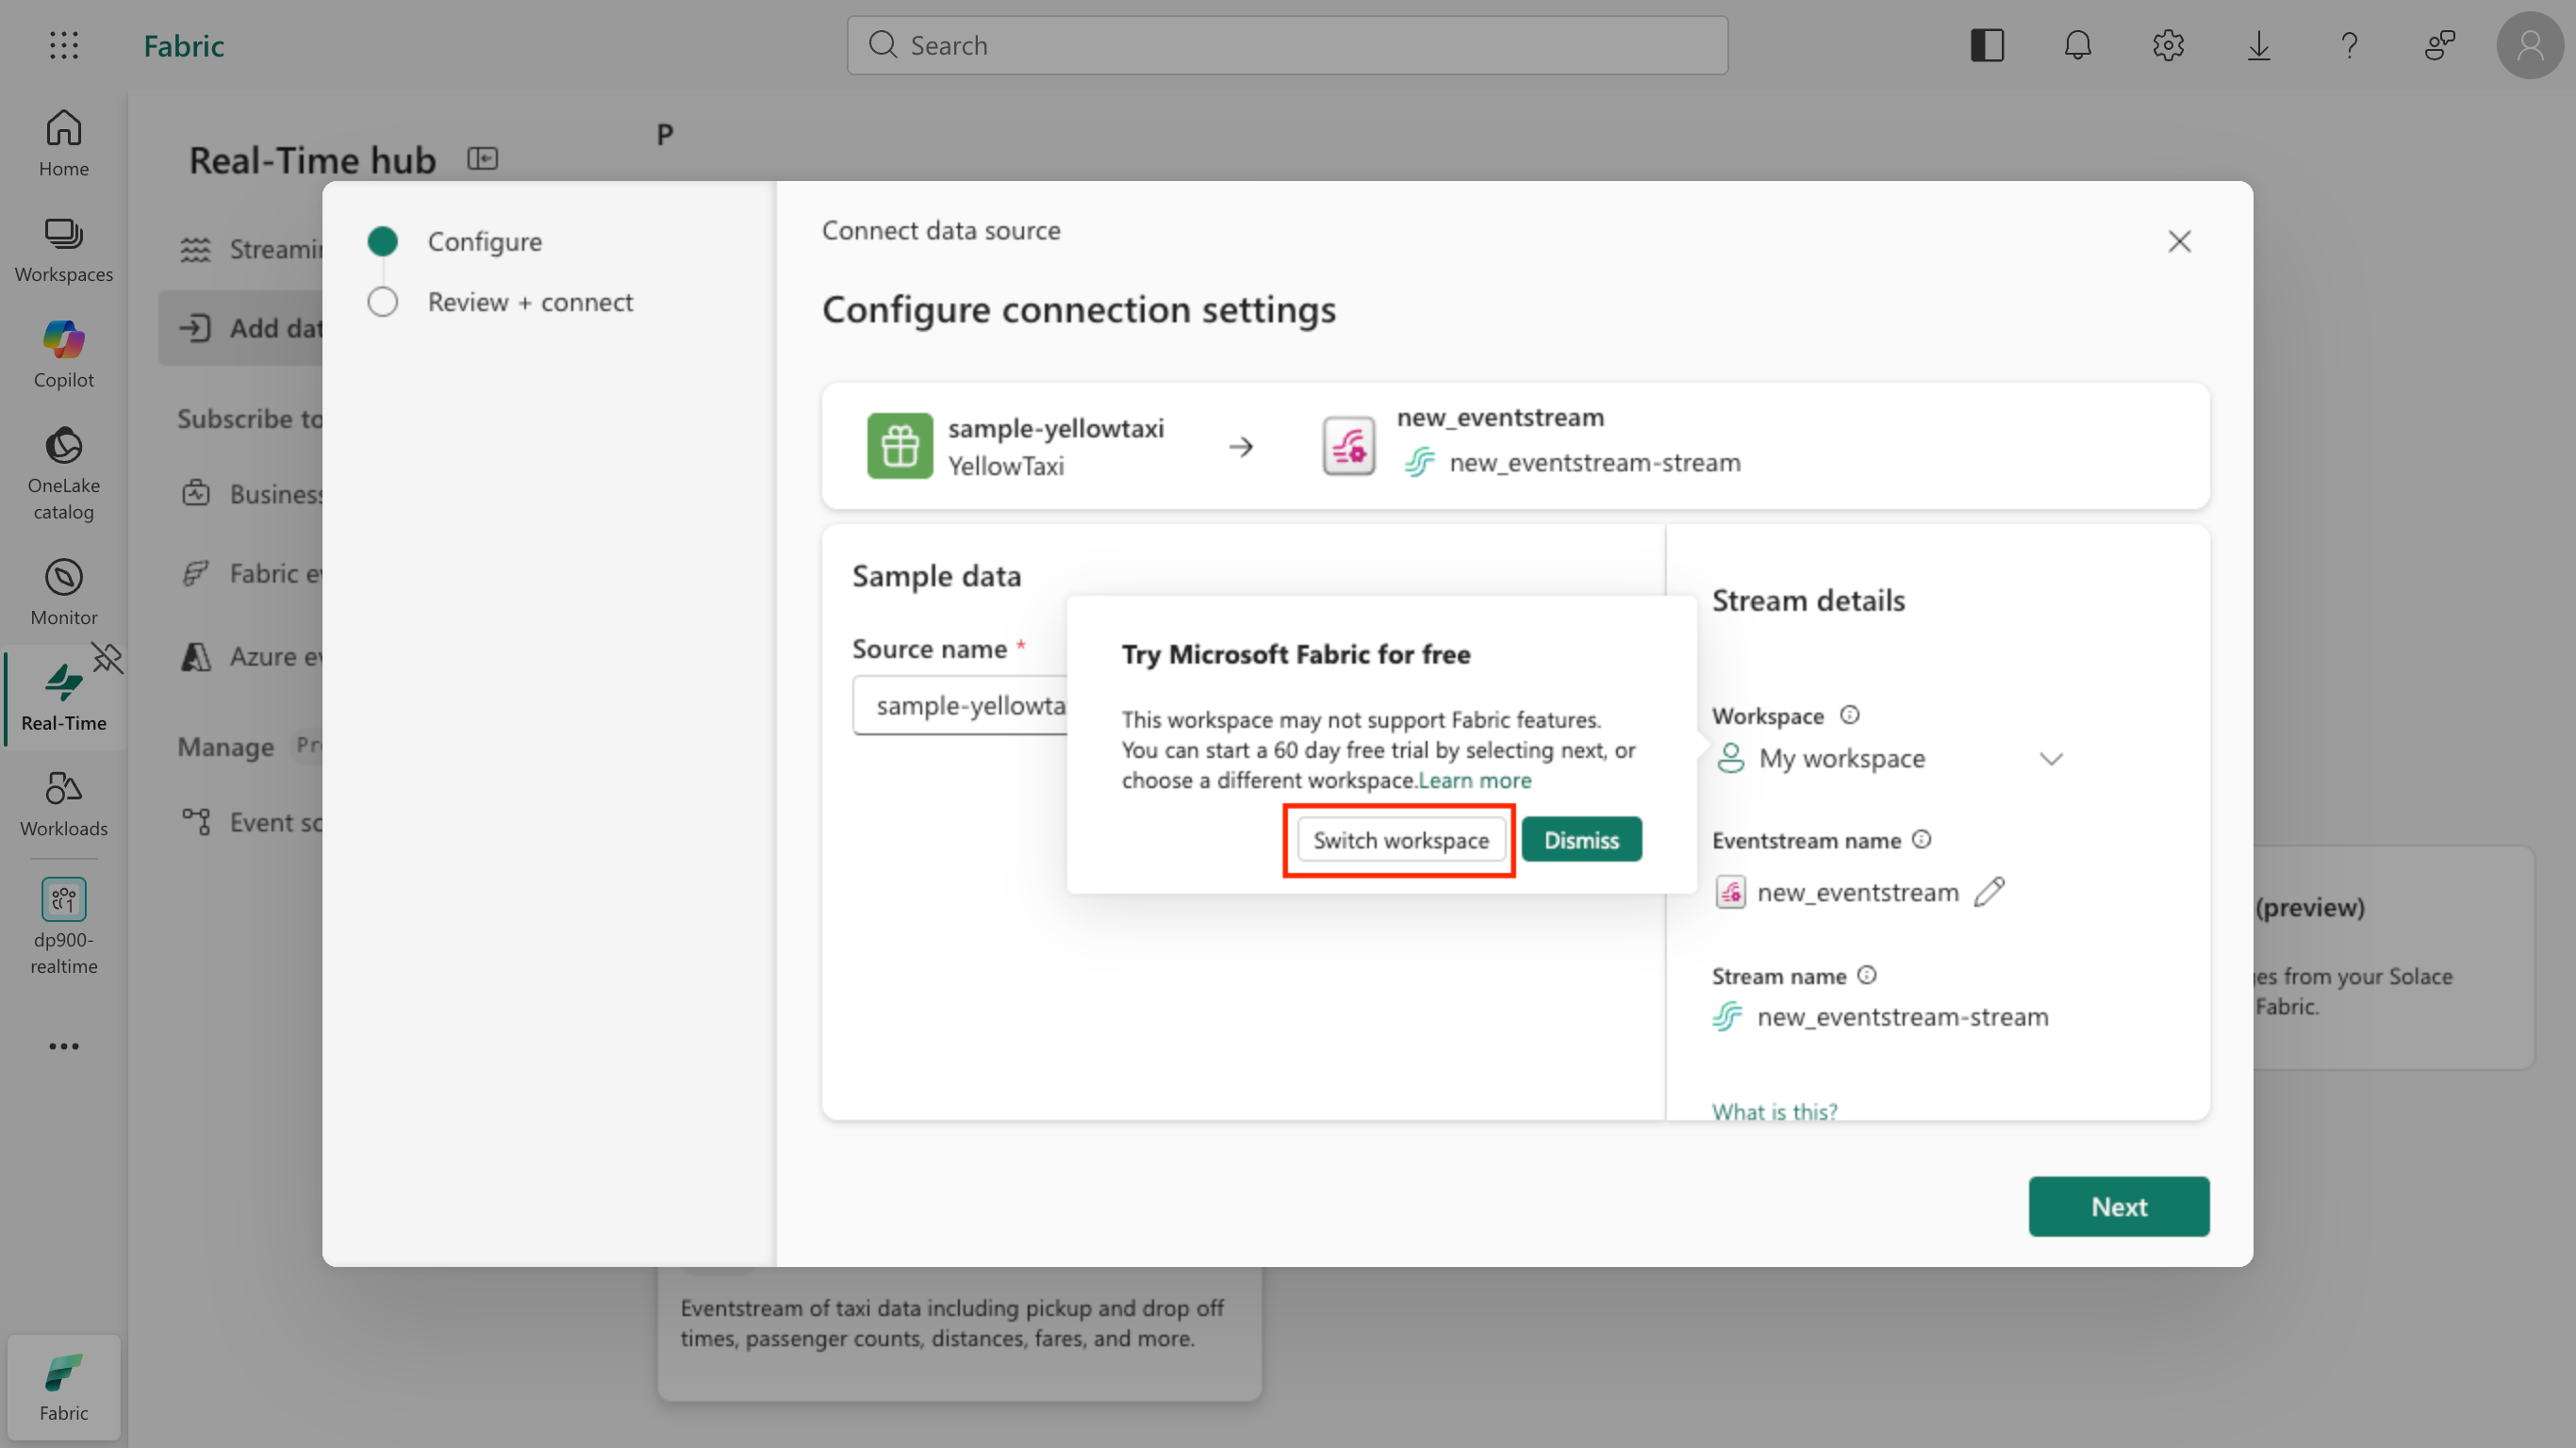The image size is (2576, 1448).
Task: Click the Workspace info icon
Action: coord(1850,714)
